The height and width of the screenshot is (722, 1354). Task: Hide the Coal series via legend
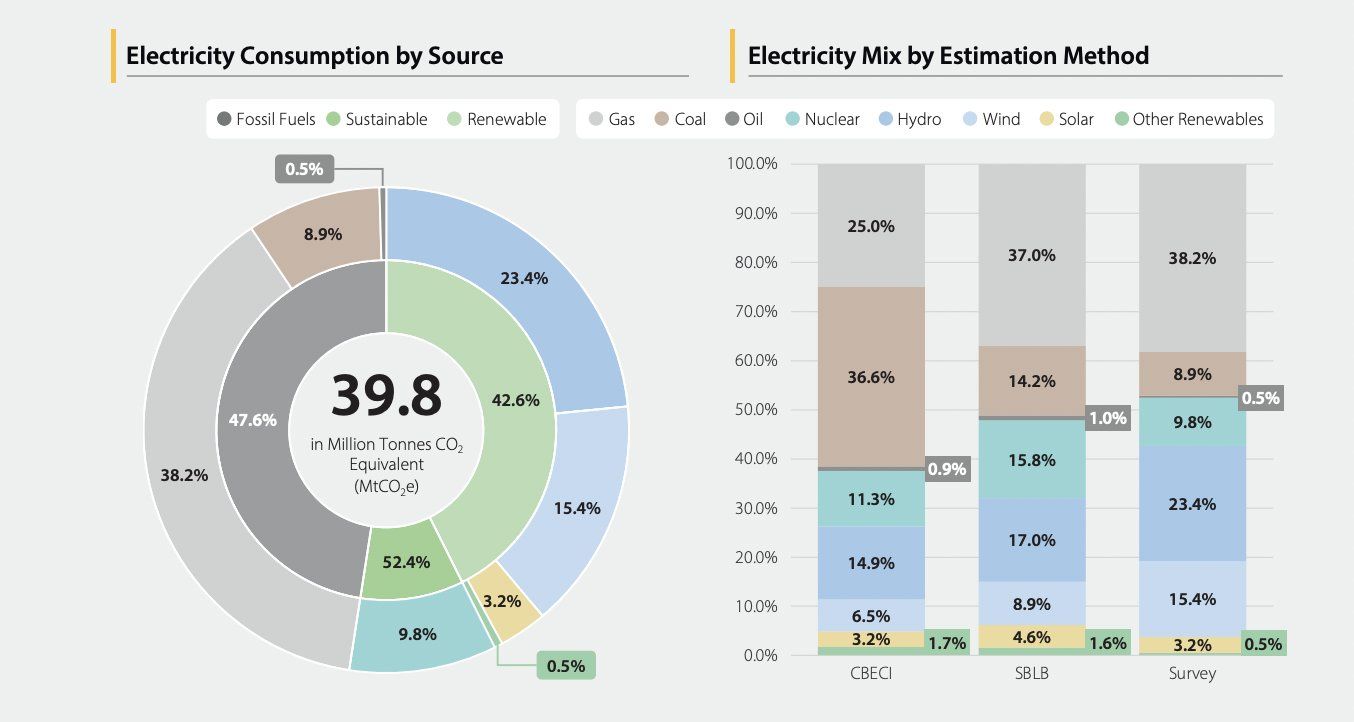[679, 120]
